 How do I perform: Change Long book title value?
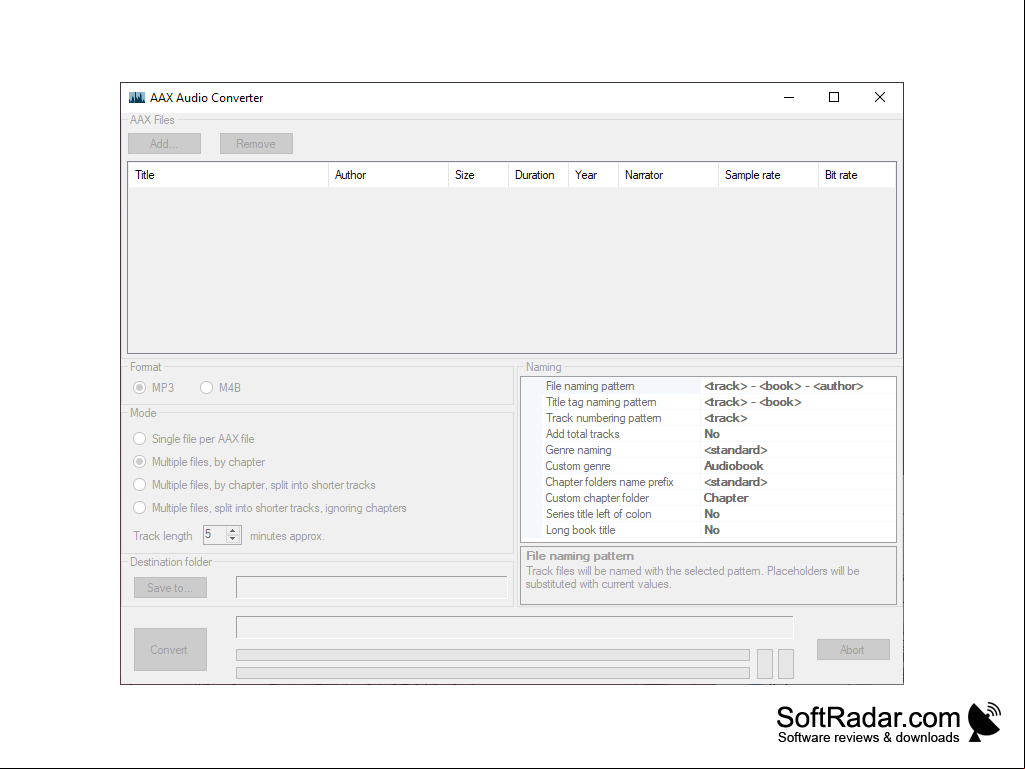[x=798, y=530]
